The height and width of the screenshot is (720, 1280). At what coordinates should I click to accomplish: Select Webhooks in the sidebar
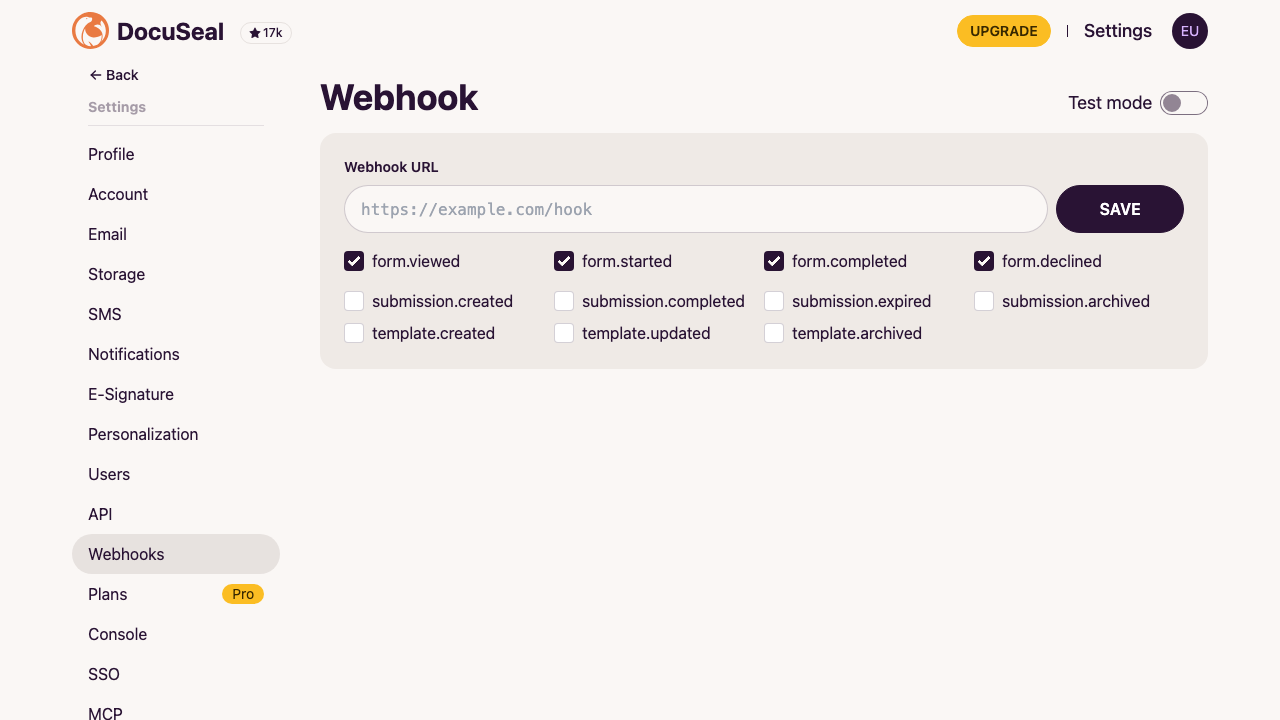tap(176, 554)
